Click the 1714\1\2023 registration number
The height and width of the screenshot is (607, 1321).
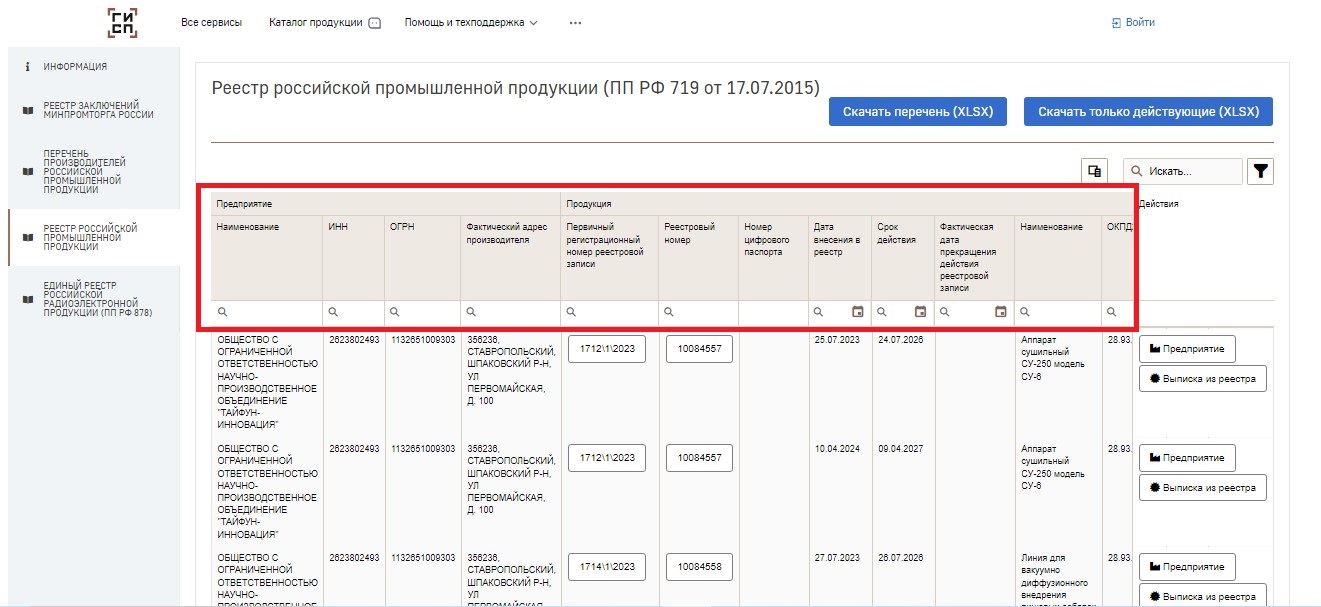coord(607,567)
